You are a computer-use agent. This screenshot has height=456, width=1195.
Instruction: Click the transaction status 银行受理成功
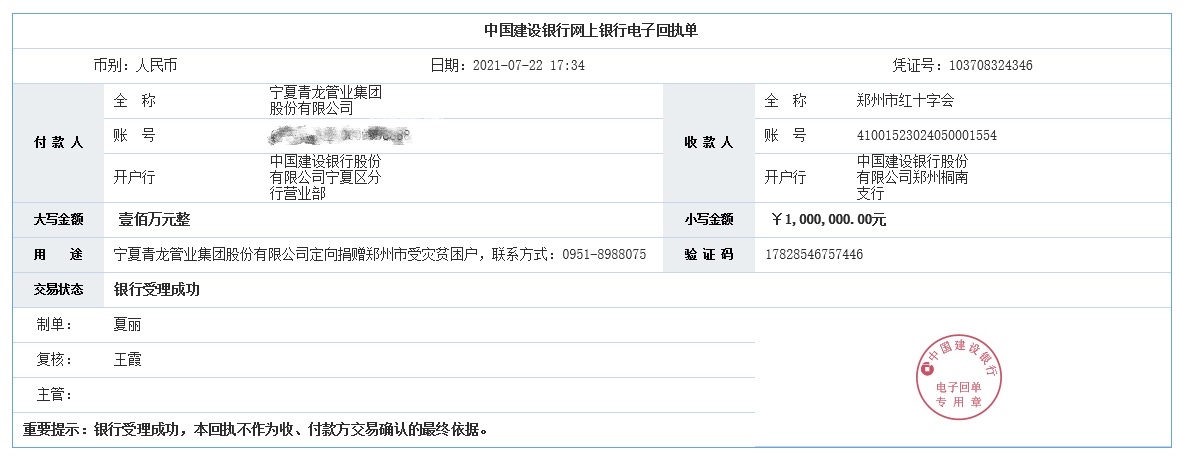pos(156,290)
